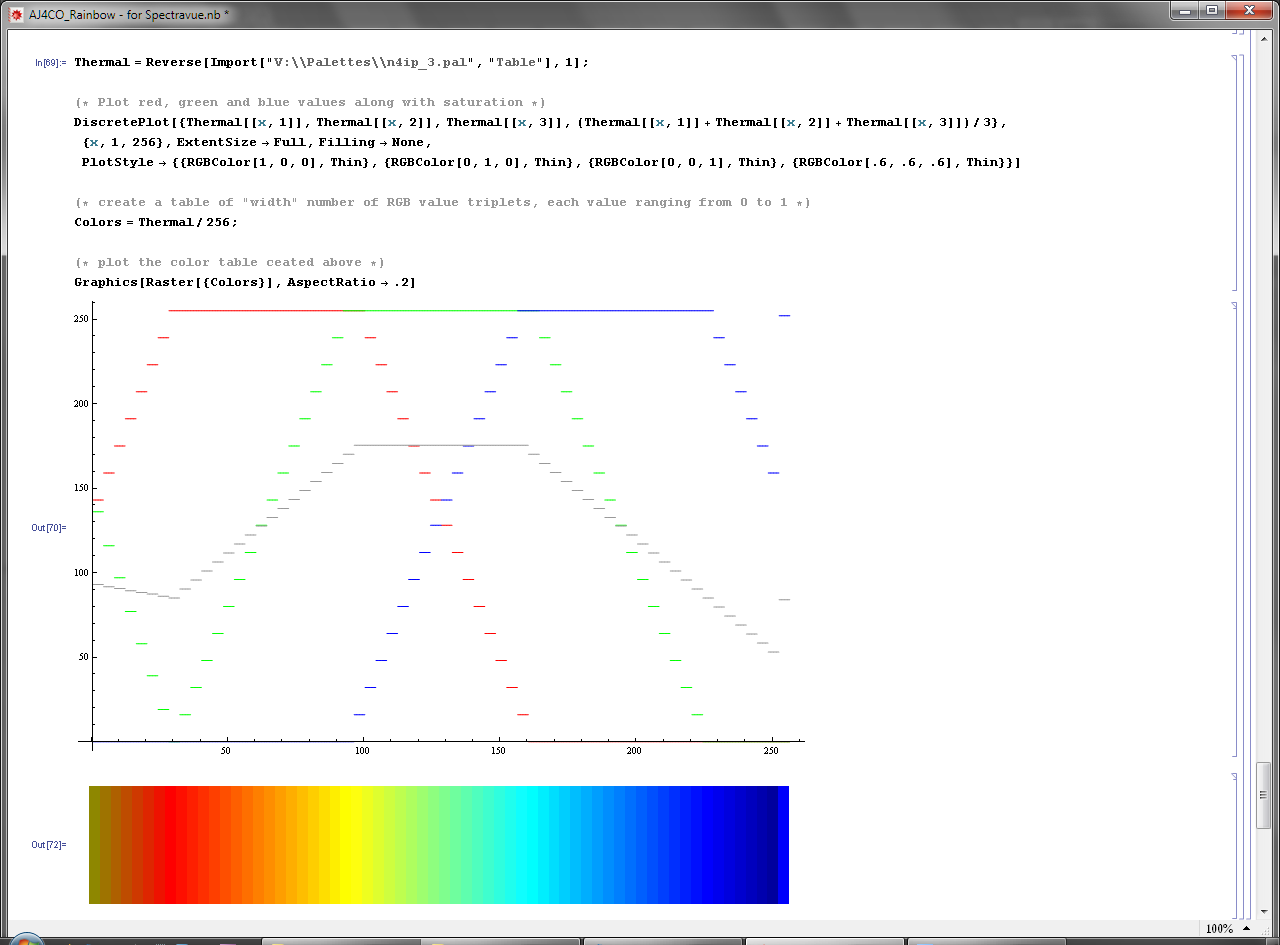
Task: Click the Out[72] output label
Action: coord(48,845)
